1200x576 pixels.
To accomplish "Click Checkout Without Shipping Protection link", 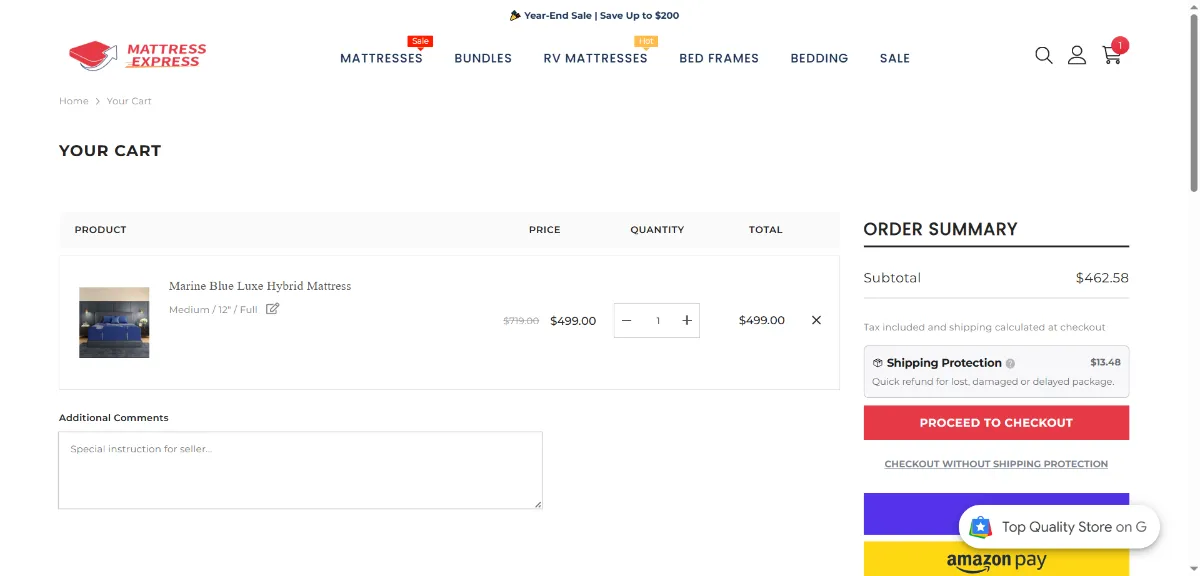I will (996, 464).
